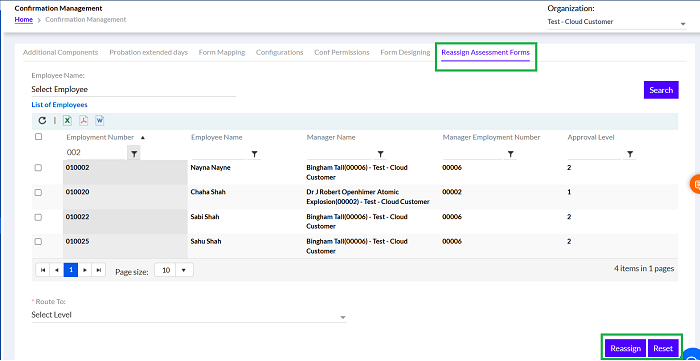The width and height of the screenshot is (700, 361).
Task: Check the select-all header checkbox
Action: [x=38, y=137]
